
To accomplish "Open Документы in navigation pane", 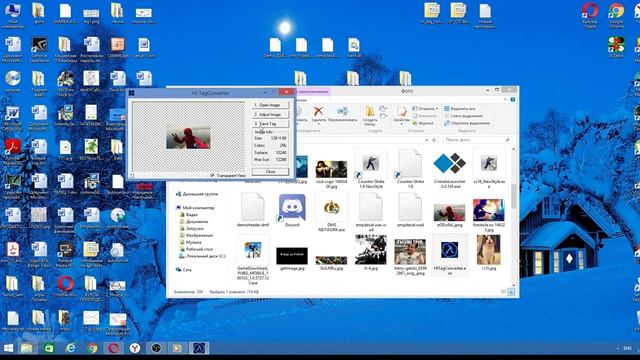I will (194, 221).
